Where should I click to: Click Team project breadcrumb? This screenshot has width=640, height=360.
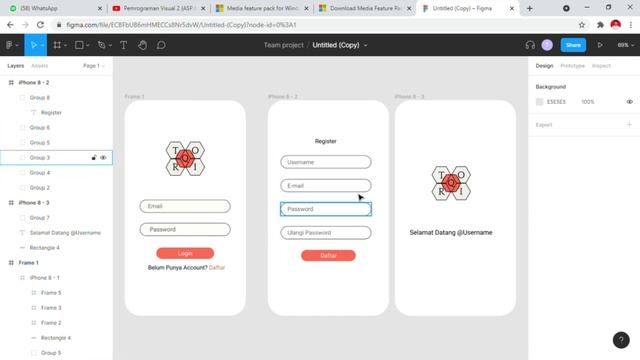(283, 45)
